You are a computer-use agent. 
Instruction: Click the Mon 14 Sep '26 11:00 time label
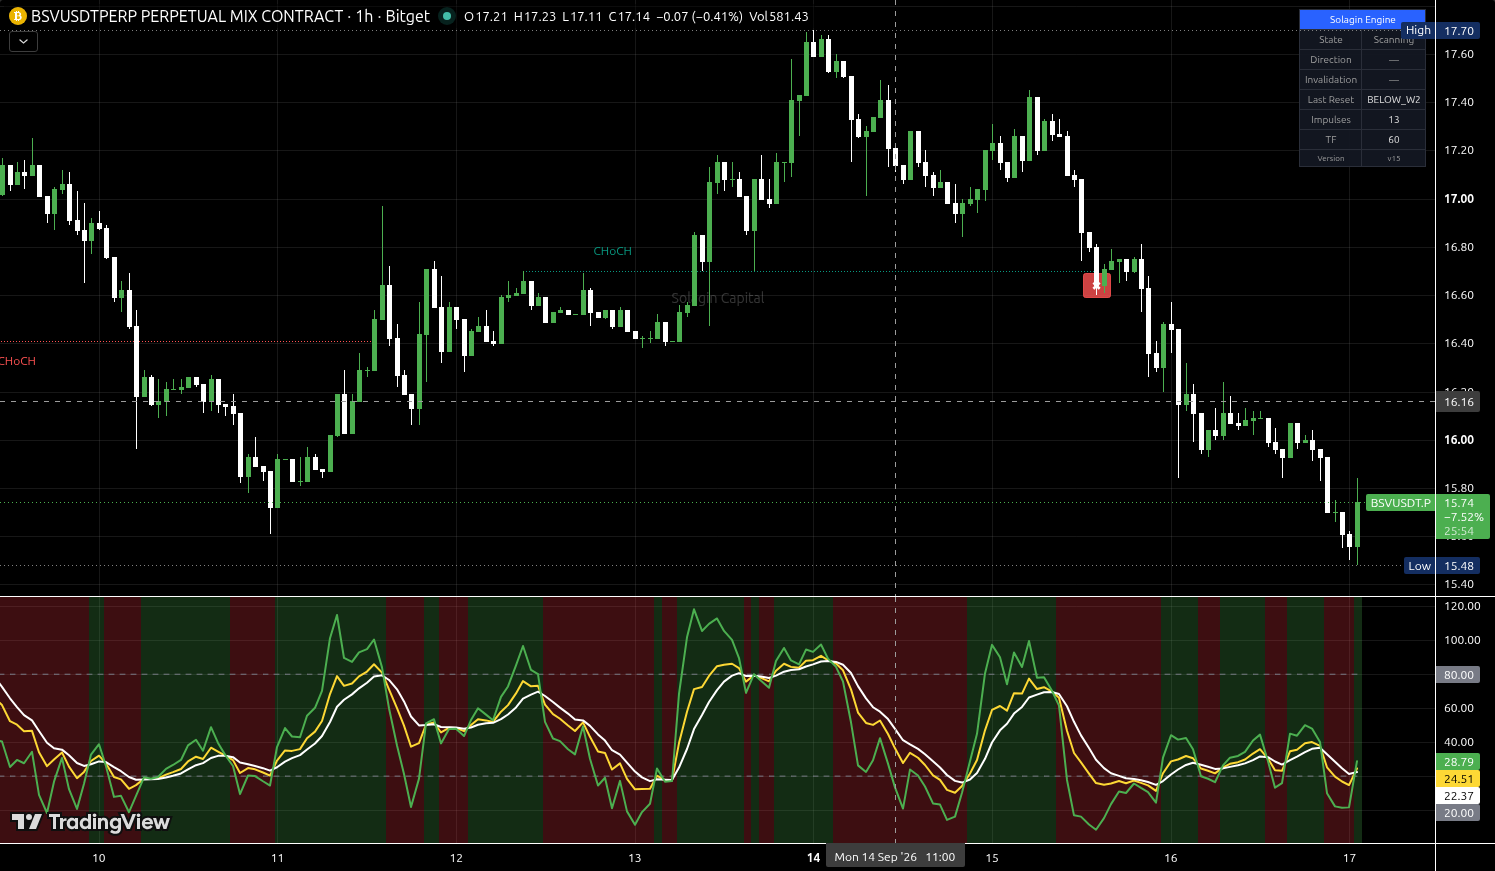coord(895,857)
